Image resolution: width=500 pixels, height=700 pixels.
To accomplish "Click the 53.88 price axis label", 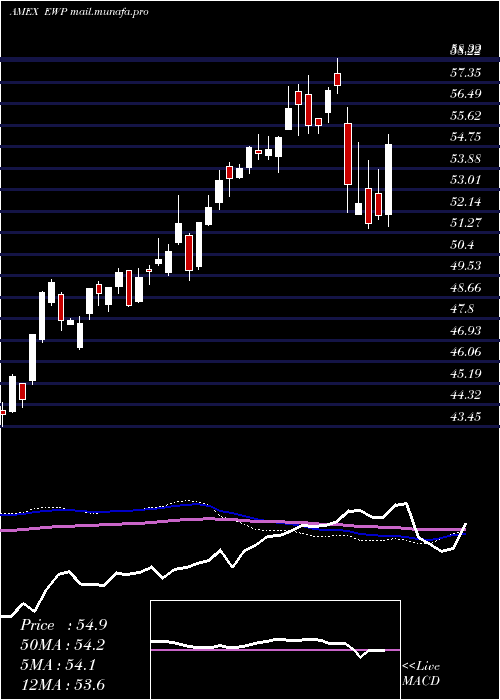I will [466, 158].
